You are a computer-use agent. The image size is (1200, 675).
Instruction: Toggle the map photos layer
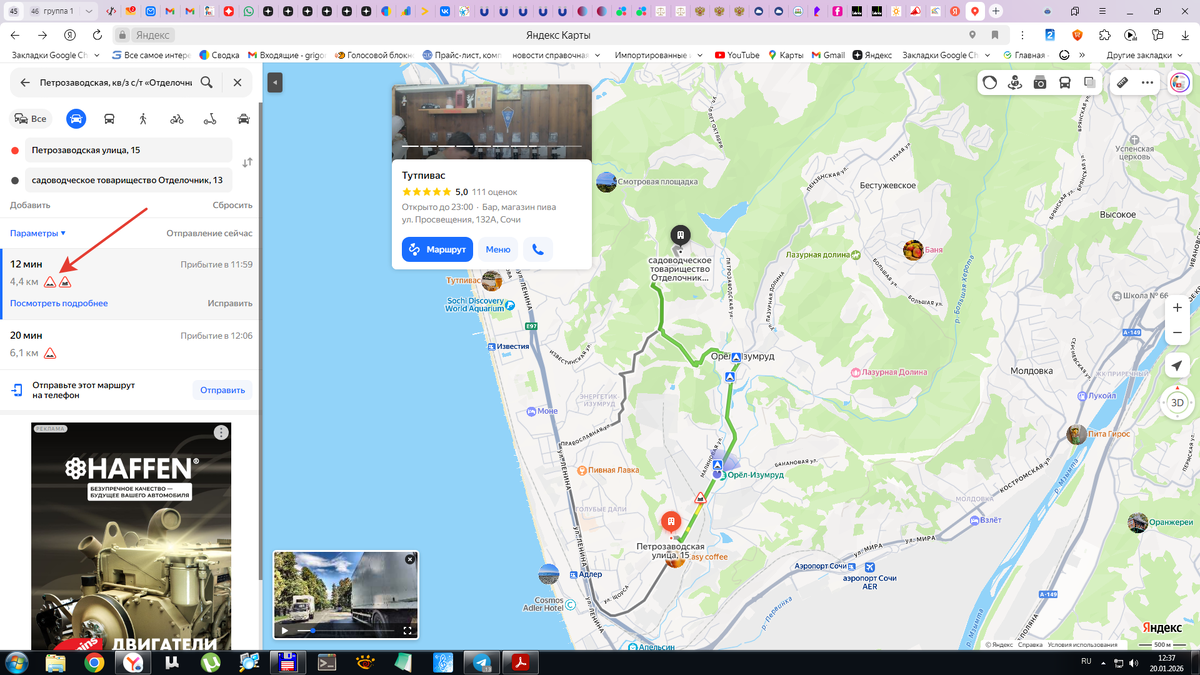(1040, 83)
